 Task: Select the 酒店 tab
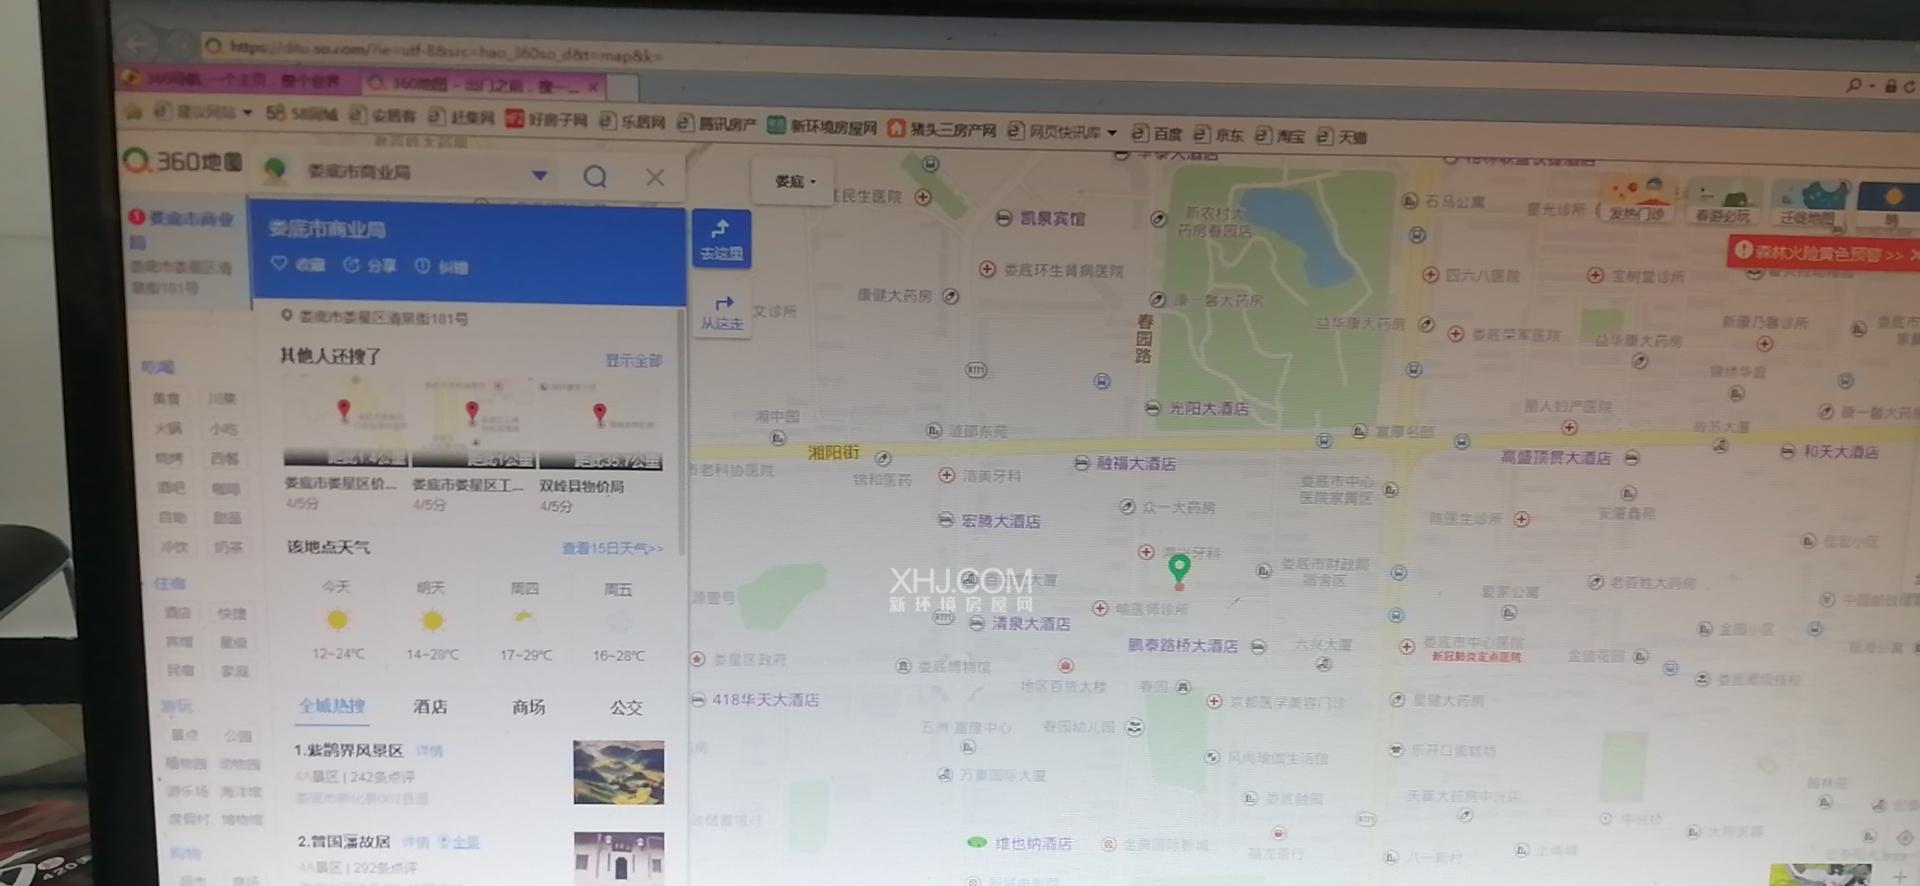(x=431, y=706)
